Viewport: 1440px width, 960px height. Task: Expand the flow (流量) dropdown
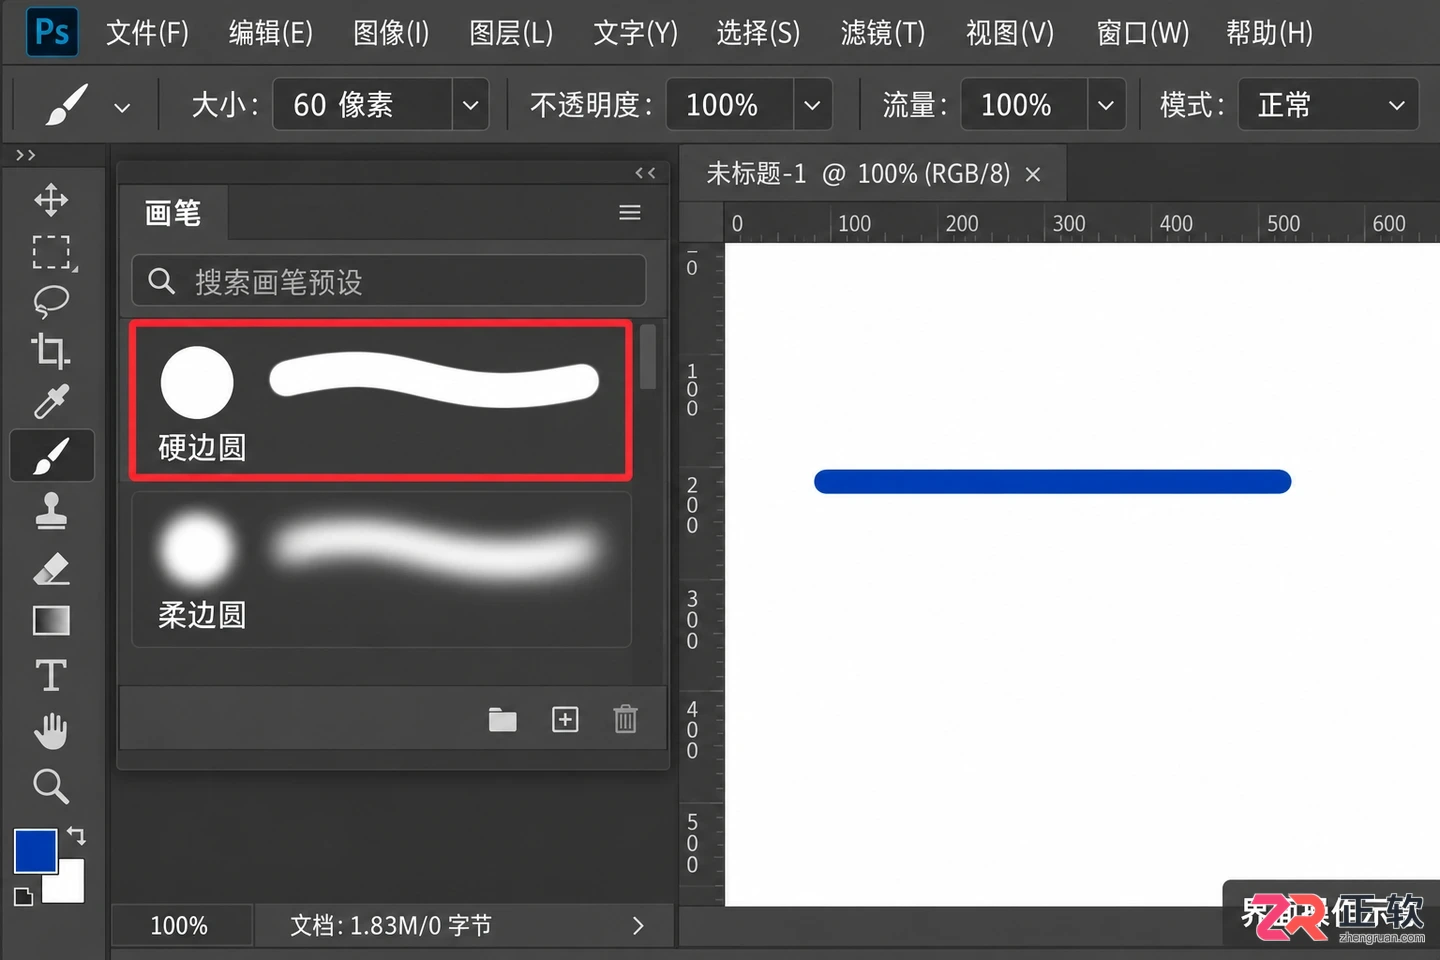pyautogui.click(x=1106, y=105)
